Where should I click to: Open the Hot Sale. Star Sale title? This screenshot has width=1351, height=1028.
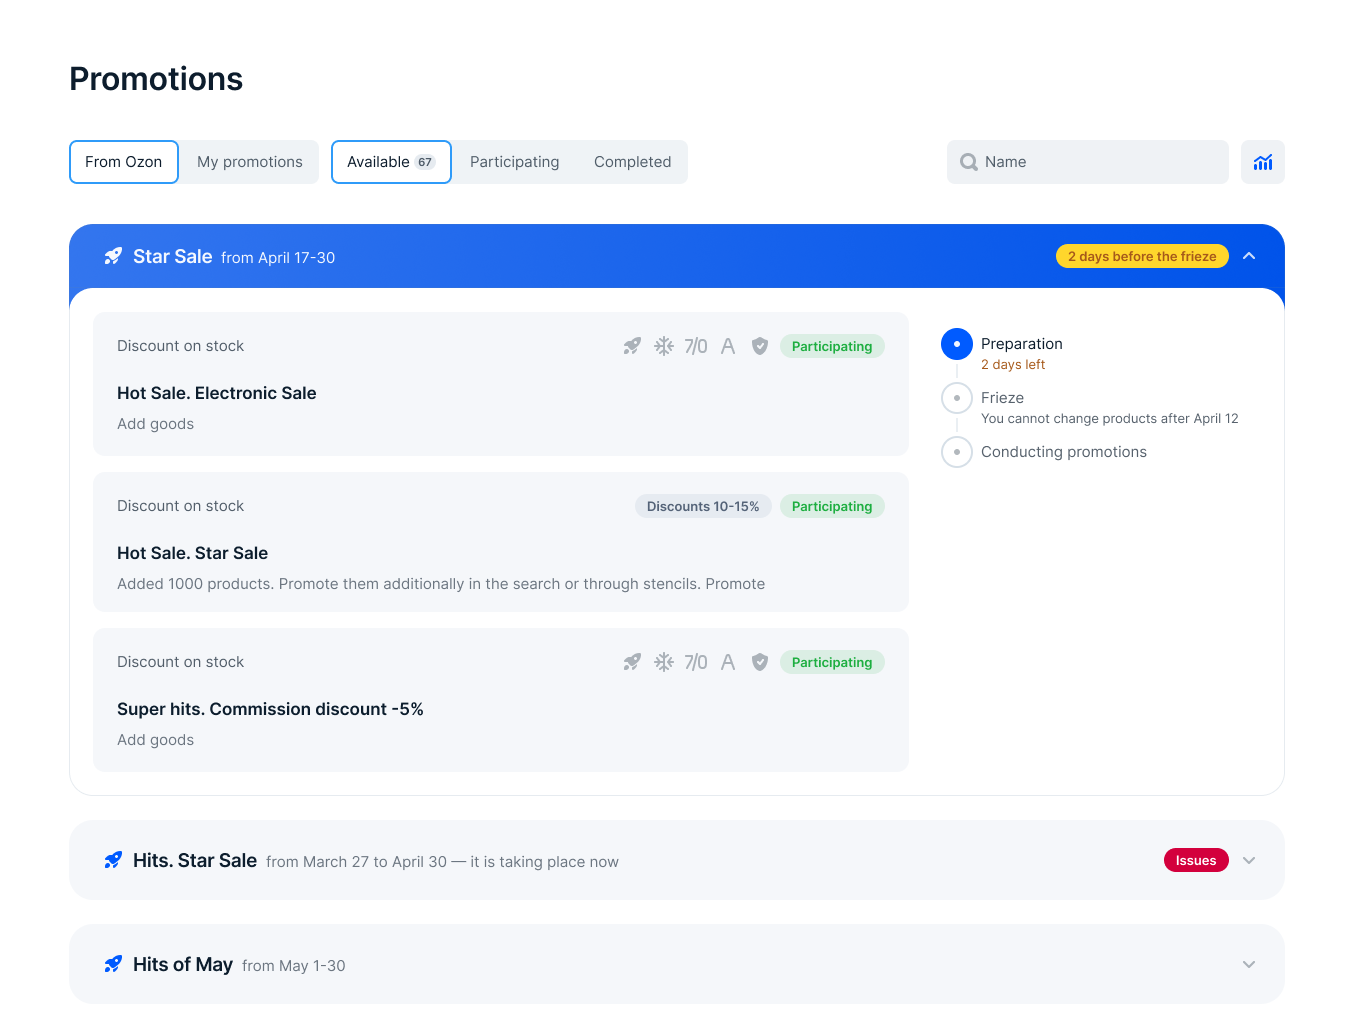pyautogui.click(x=193, y=553)
